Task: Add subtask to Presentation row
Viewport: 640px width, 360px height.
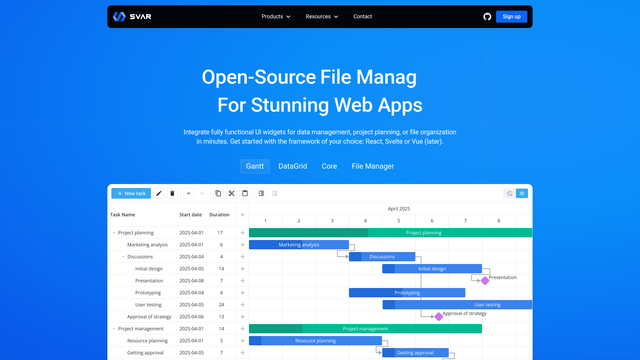Action: pos(242,281)
